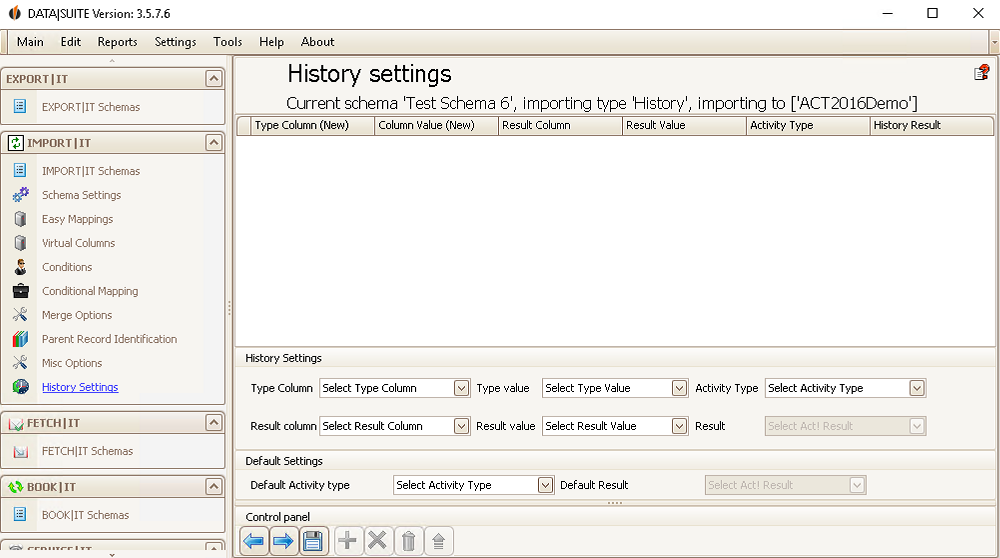The height and width of the screenshot is (558, 1000).
Task: Click the Parent Record Identification books icon
Action: (x=20, y=339)
